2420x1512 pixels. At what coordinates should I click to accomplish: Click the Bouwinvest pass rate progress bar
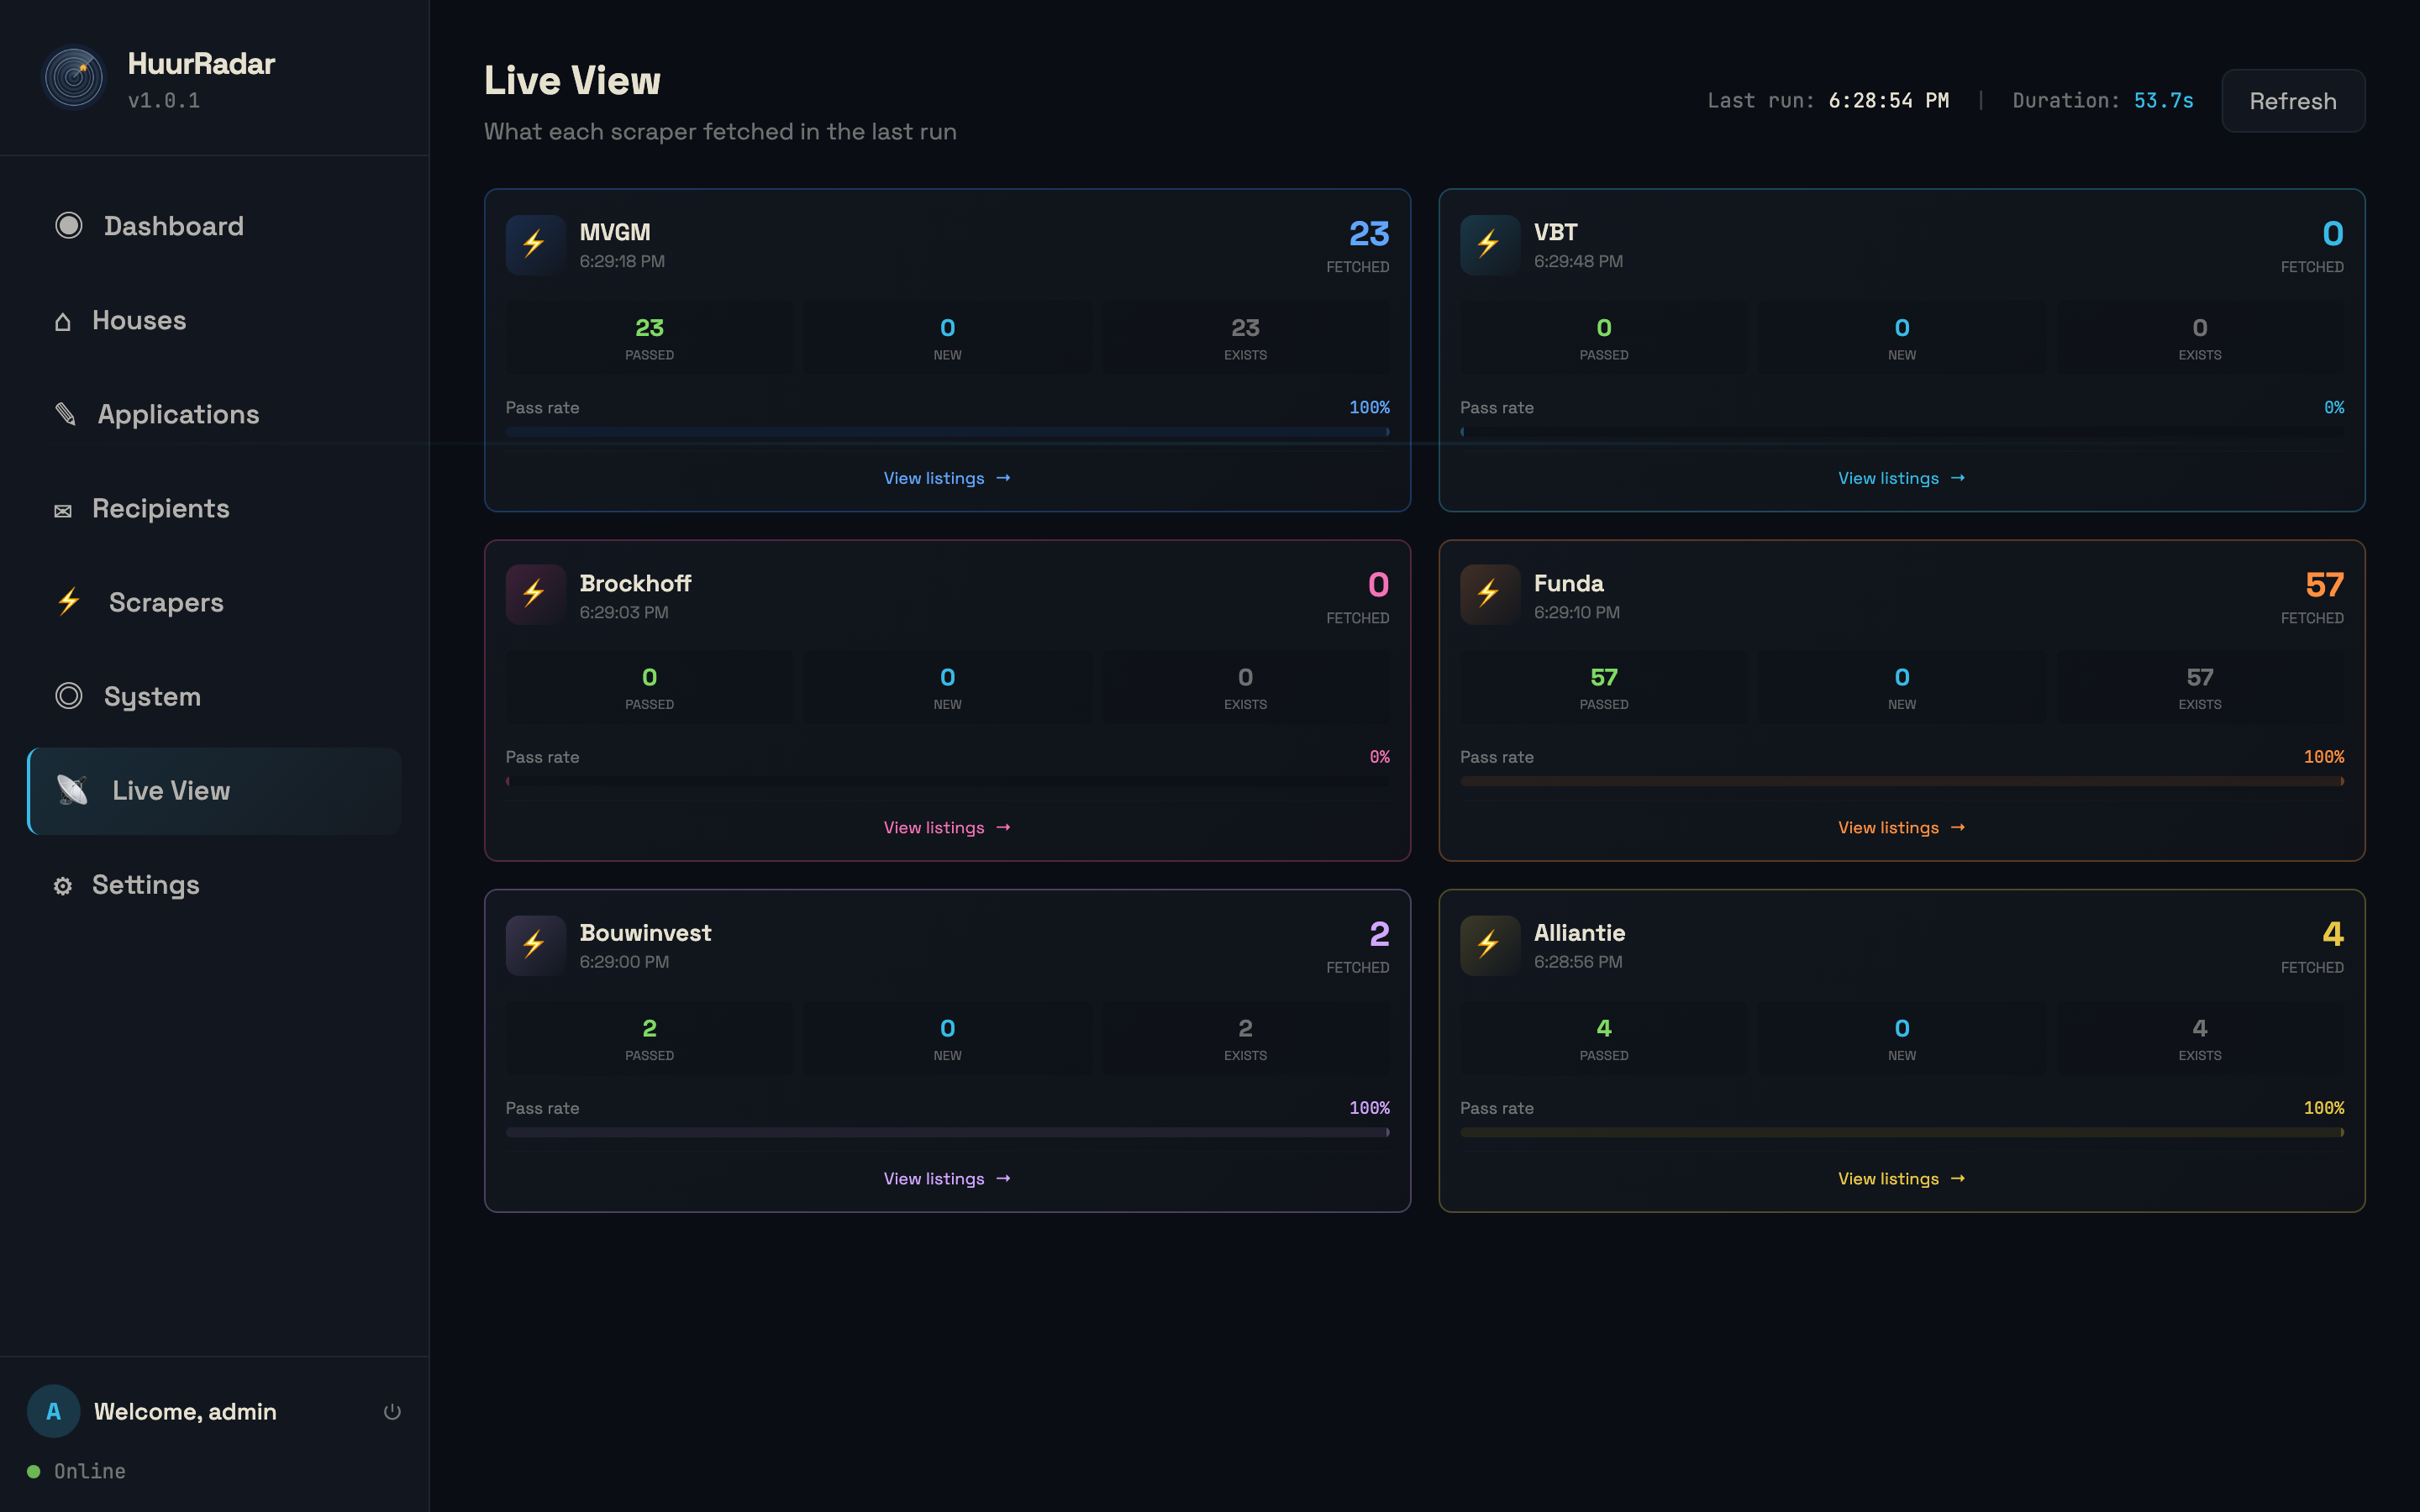[947, 1132]
